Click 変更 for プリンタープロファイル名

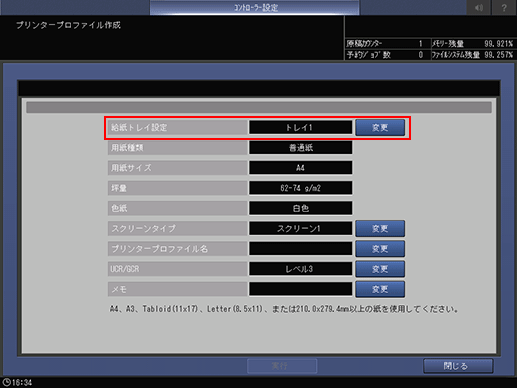380,249
